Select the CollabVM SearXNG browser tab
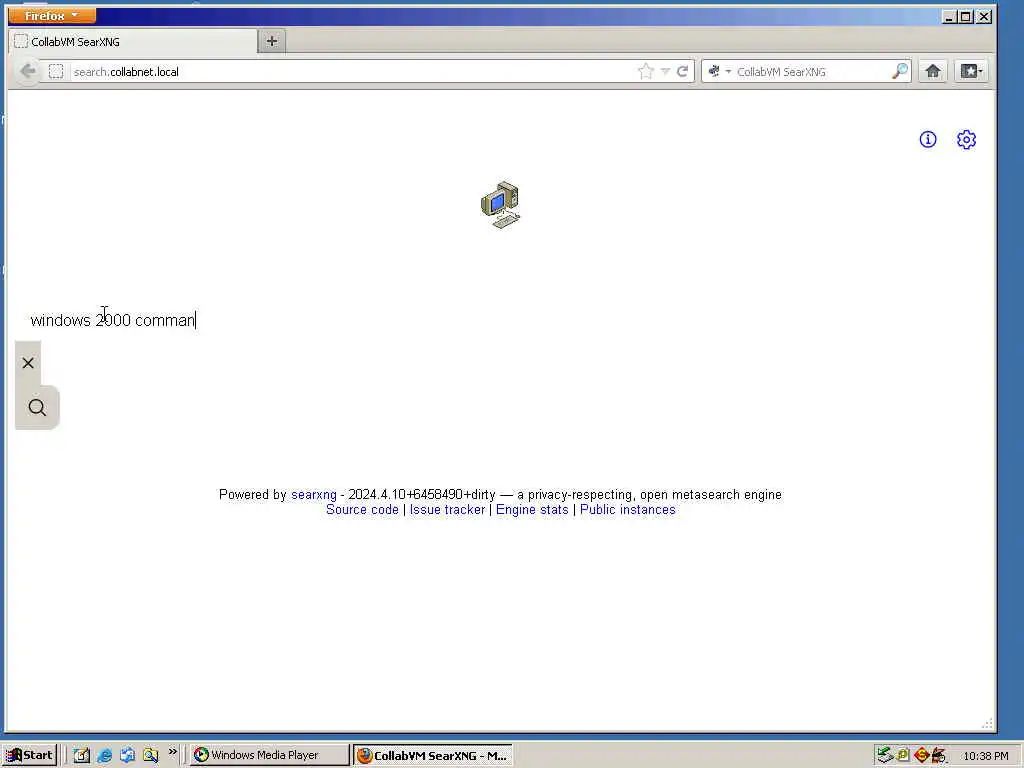Viewport: 1024px width, 768px height. [134, 42]
